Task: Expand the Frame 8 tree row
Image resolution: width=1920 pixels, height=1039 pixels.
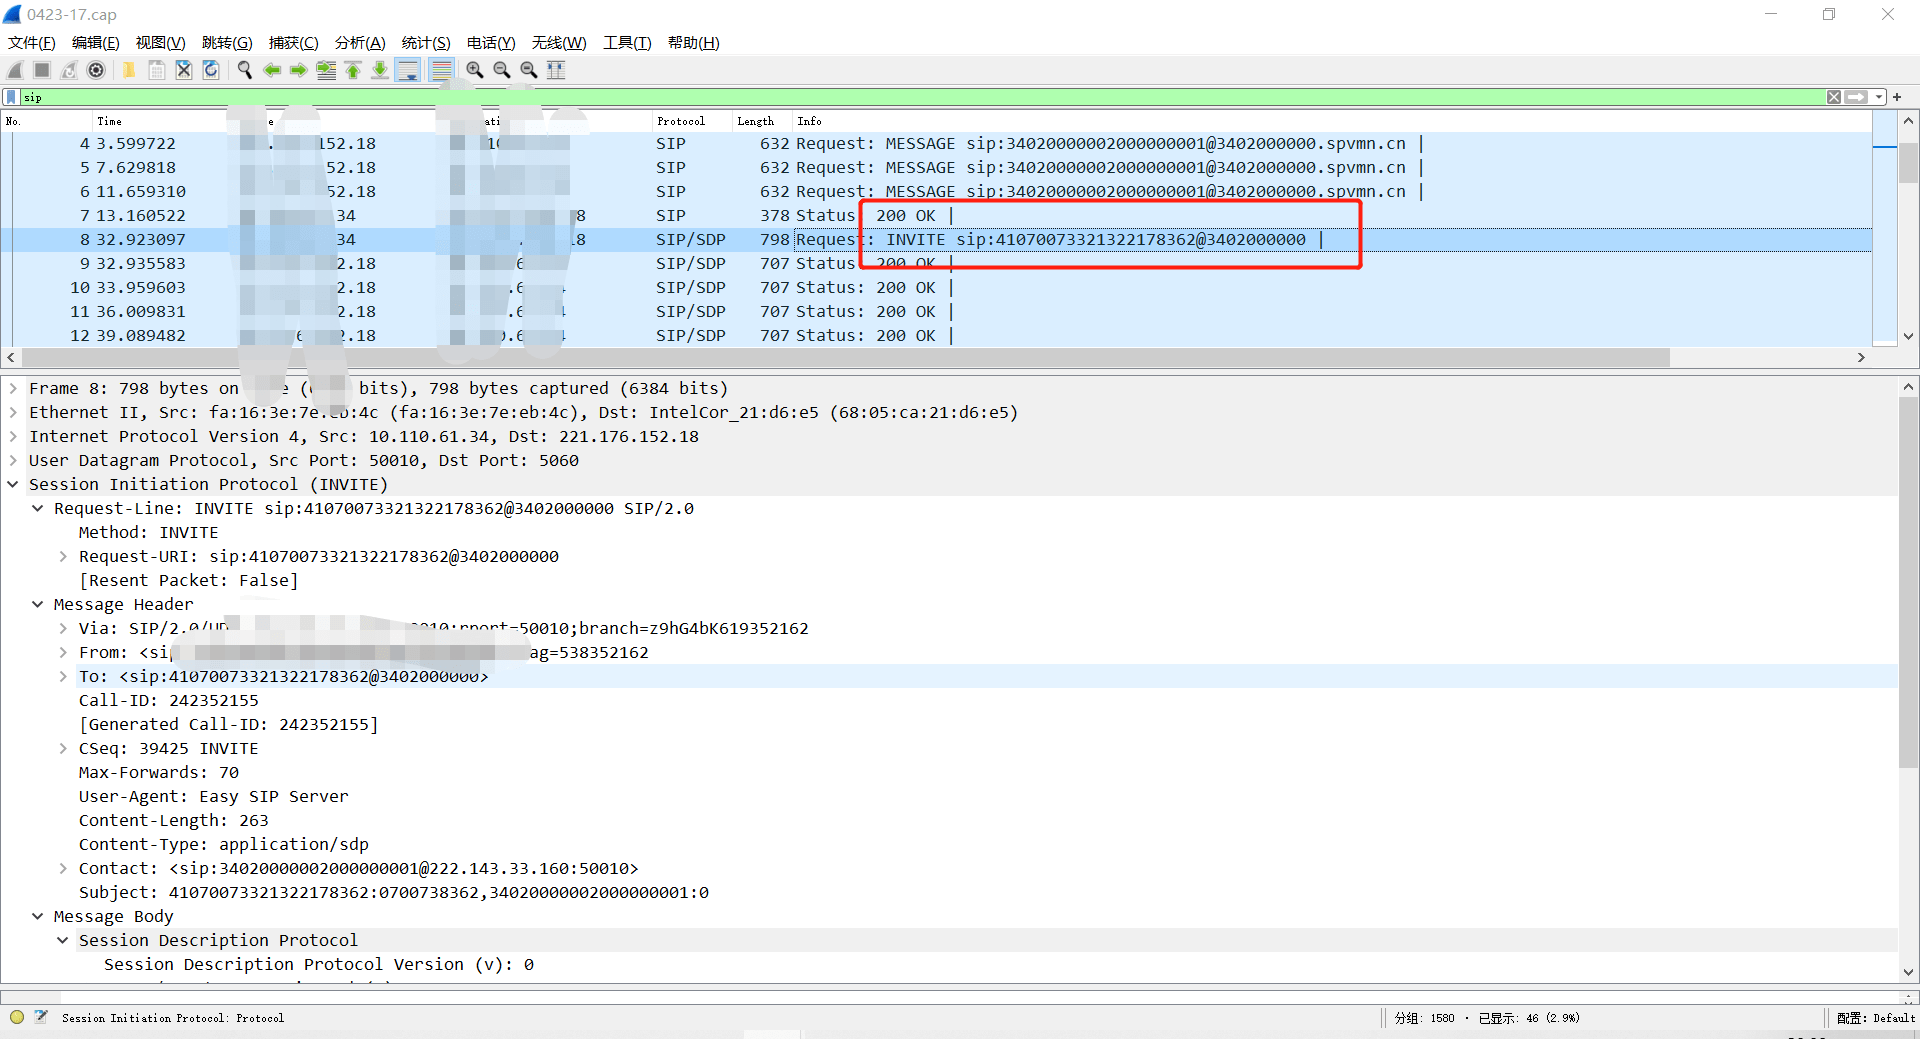Action: [x=13, y=388]
